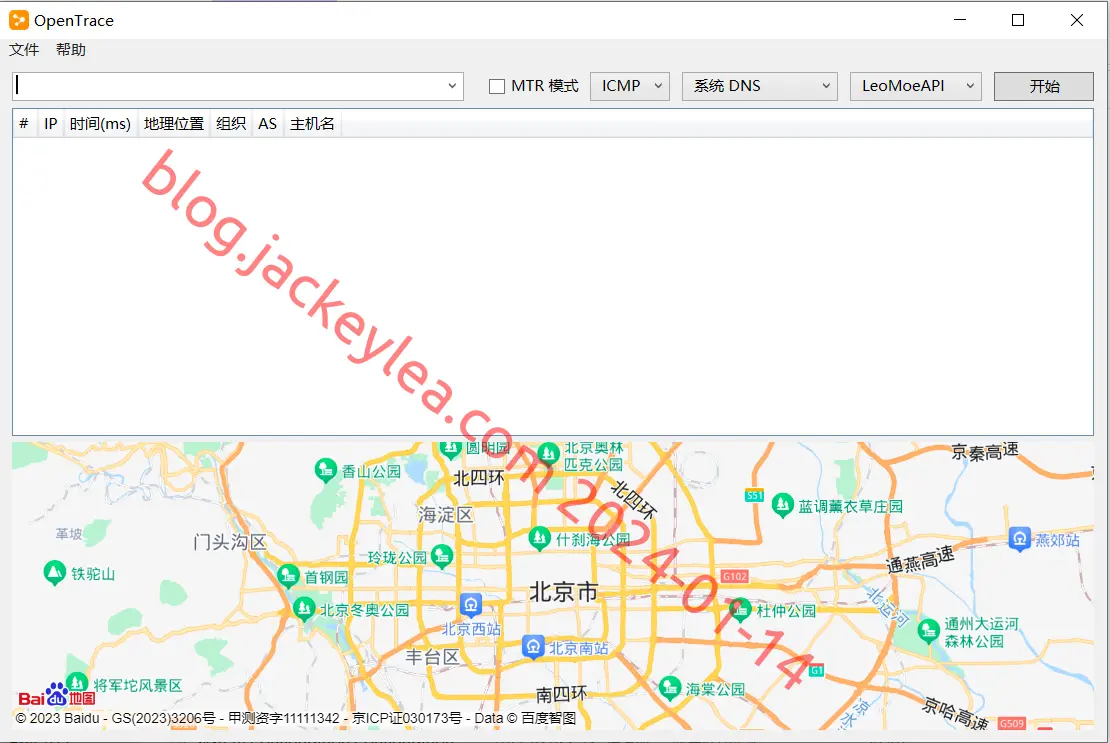
Task: Click the Shichahai Park marker icon
Action: pyautogui.click(x=539, y=538)
